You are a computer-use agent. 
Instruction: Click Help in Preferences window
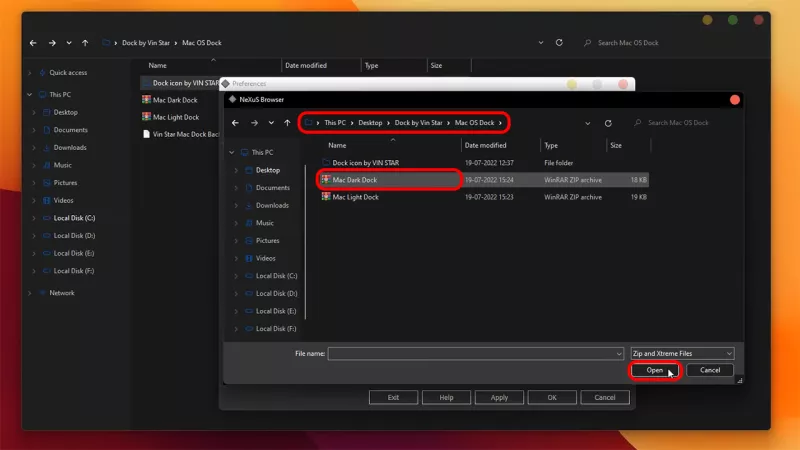(x=446, y=397)
